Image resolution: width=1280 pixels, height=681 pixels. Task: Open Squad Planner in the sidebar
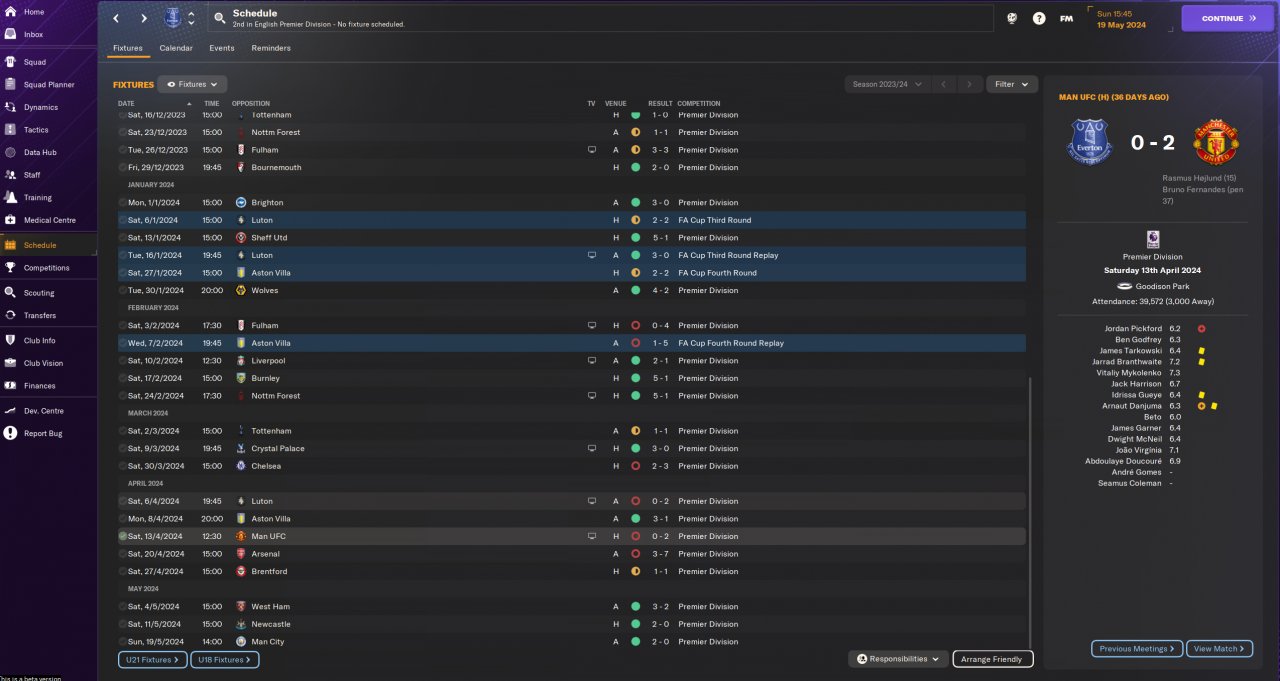pos(48,85)
